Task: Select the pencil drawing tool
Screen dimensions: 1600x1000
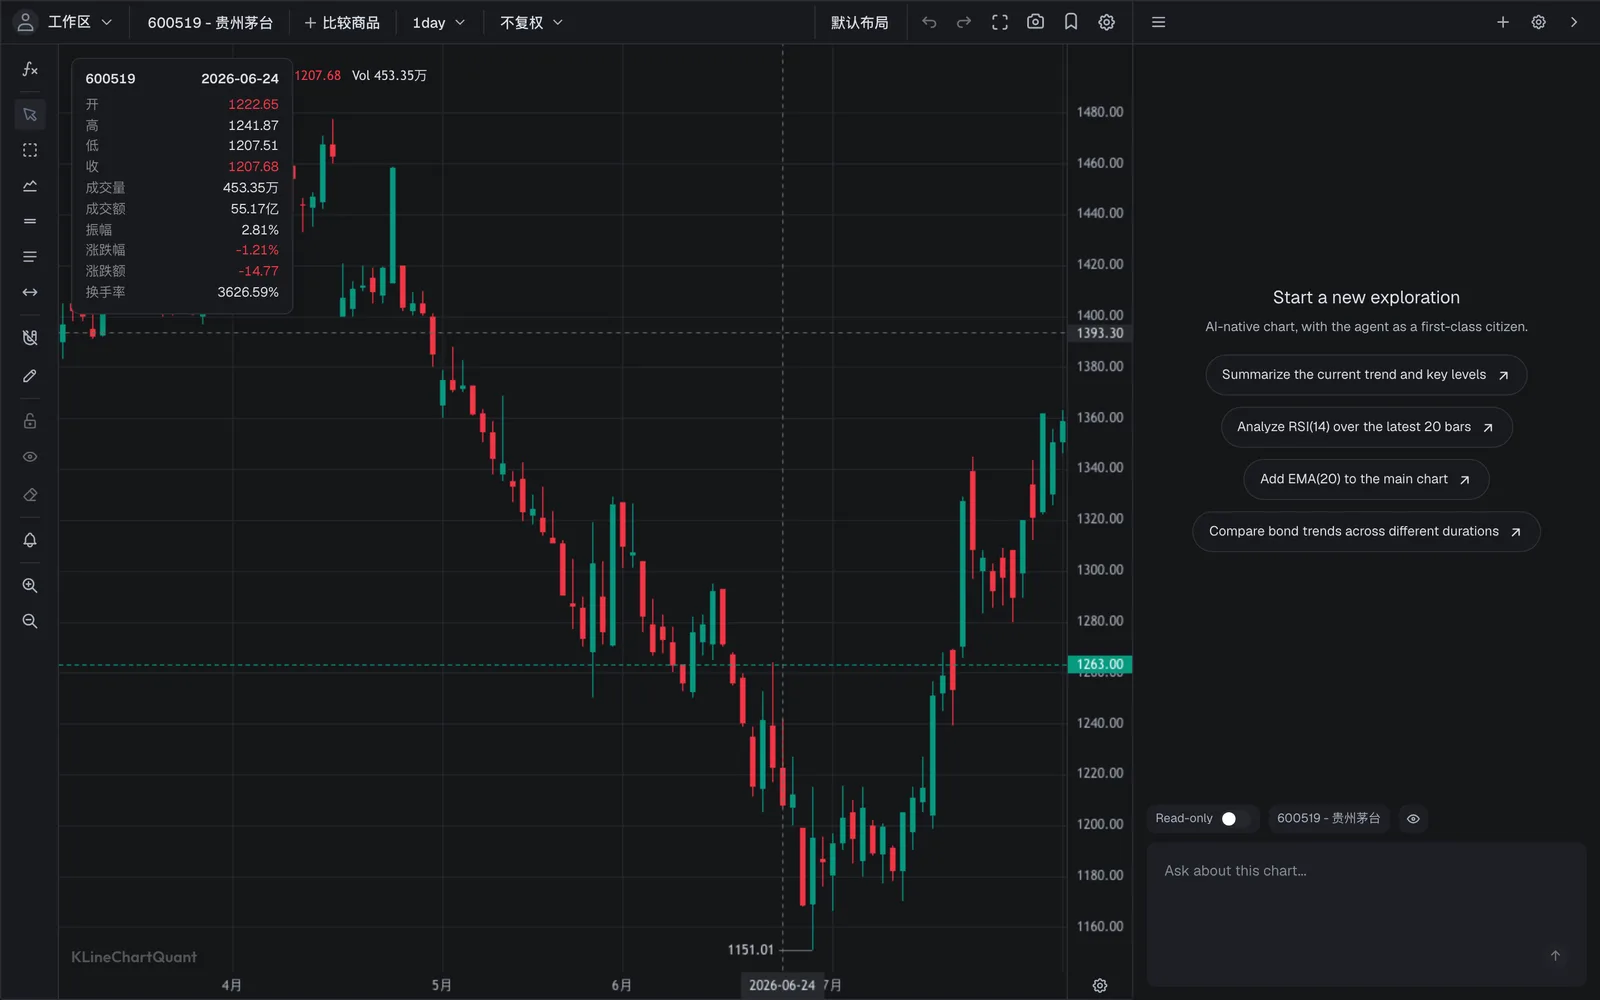Action: pyautogui.click(x=30, y=376)
